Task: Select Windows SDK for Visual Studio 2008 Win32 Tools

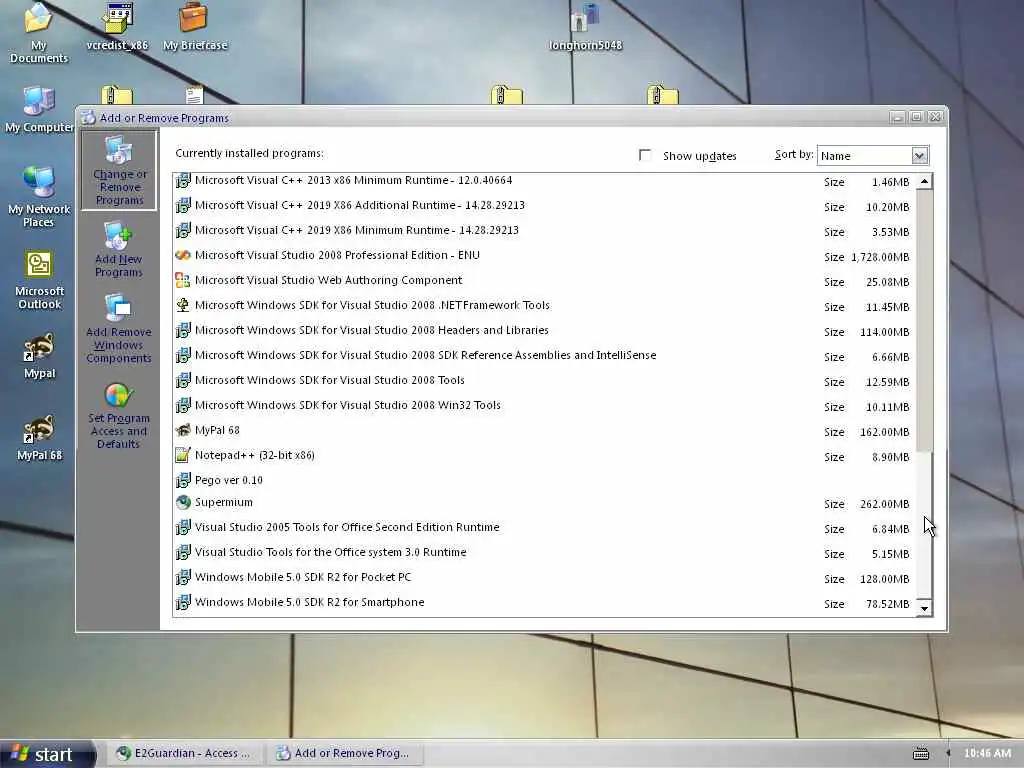Action: point(543,406)
